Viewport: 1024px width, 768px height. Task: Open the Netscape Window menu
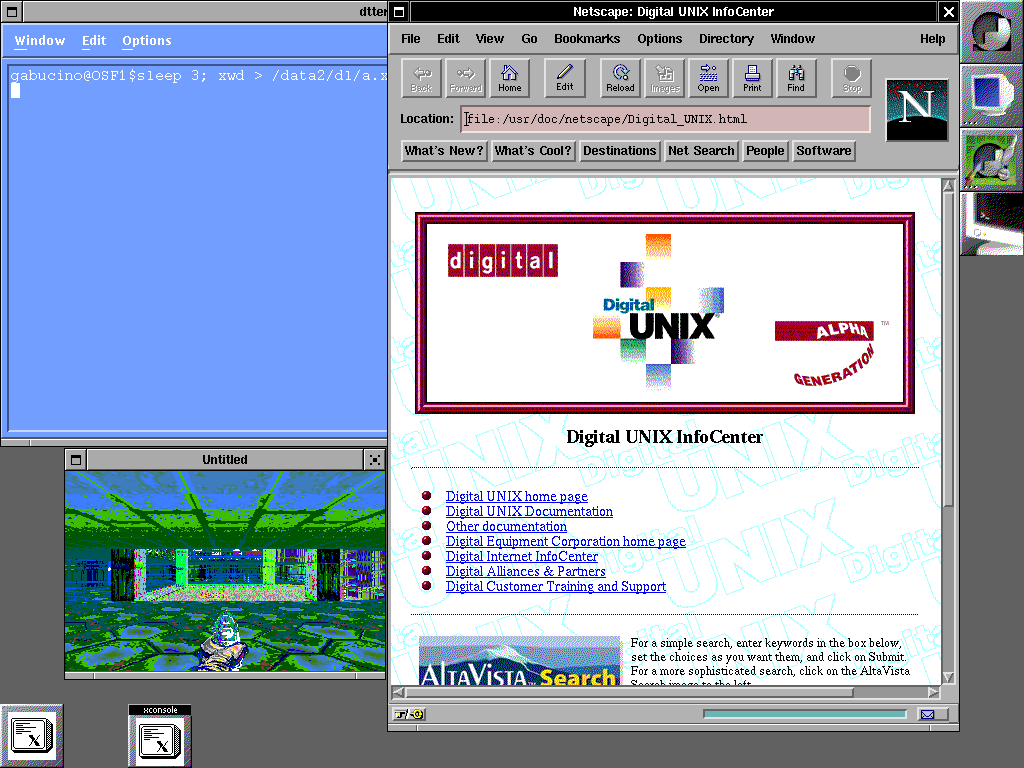click(792, 39)
